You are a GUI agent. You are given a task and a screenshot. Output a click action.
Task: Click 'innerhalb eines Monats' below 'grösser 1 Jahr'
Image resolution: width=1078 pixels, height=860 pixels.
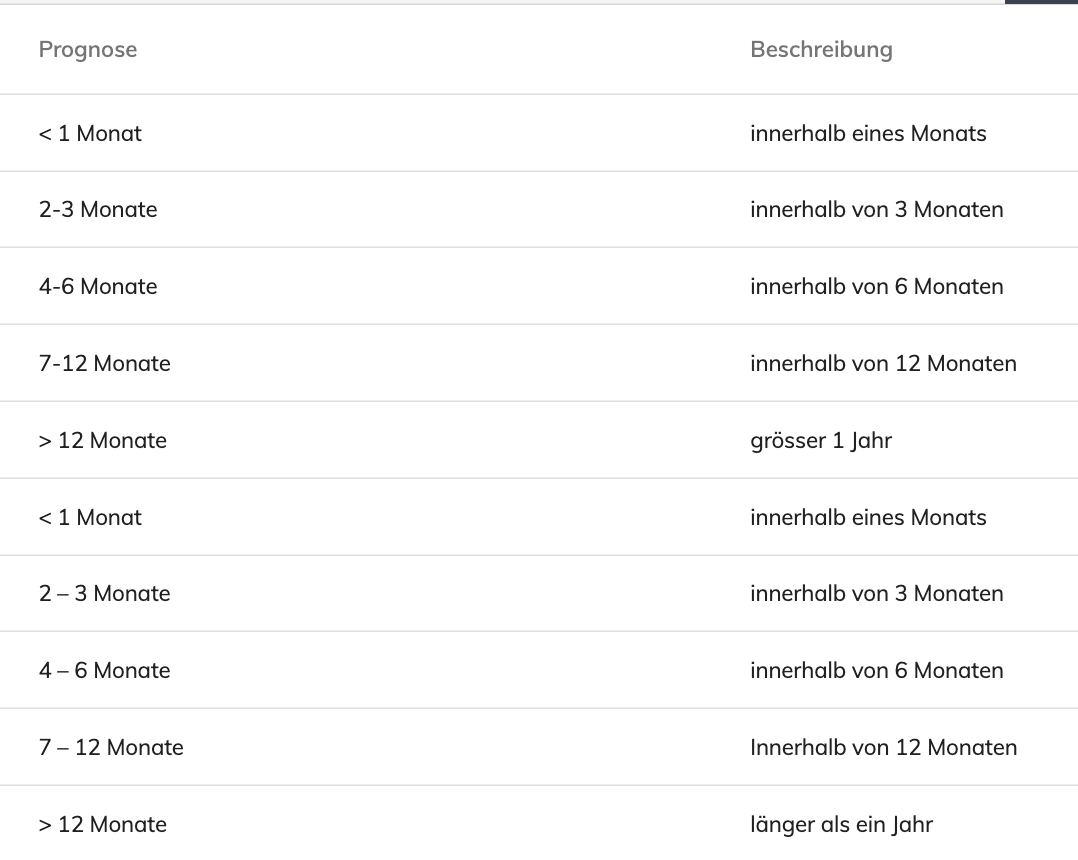coord(868,518)
